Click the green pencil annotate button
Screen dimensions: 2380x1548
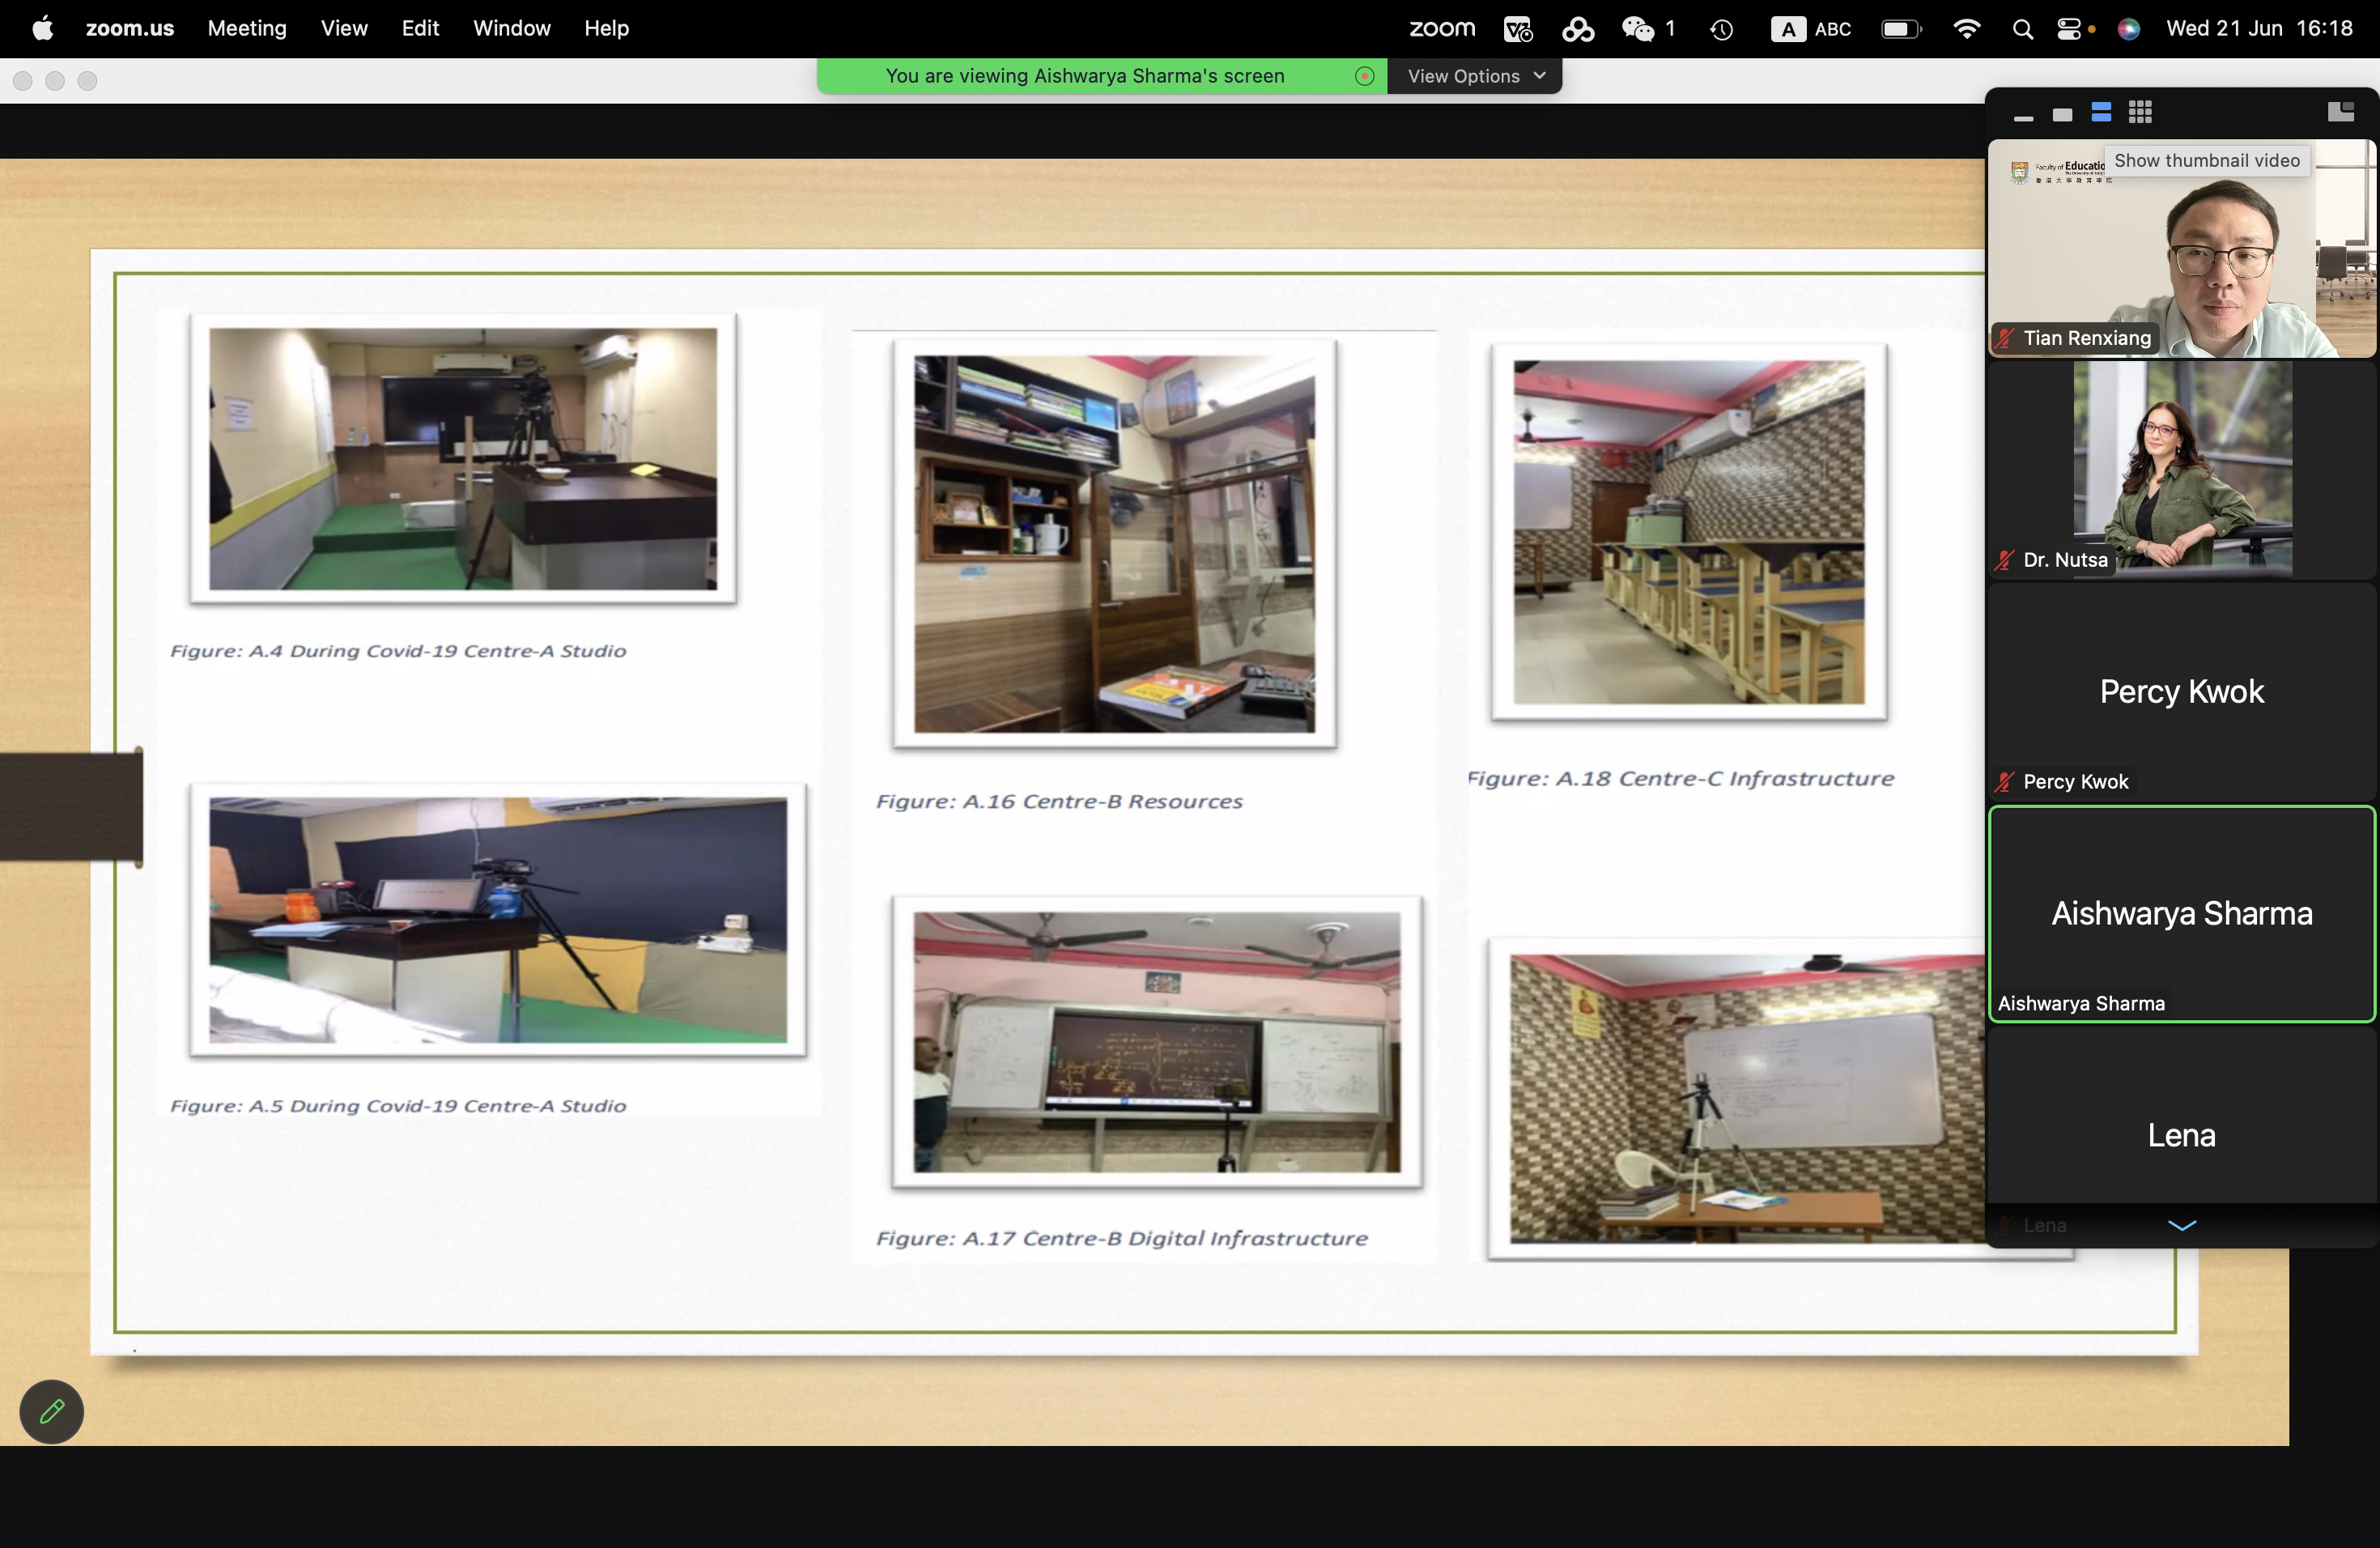pyautogui.click(x=52, y=1411)
